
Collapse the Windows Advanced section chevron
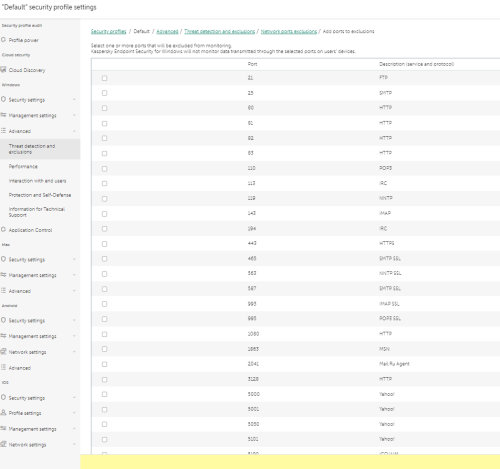pyautogui.click(x=74, y=131)
